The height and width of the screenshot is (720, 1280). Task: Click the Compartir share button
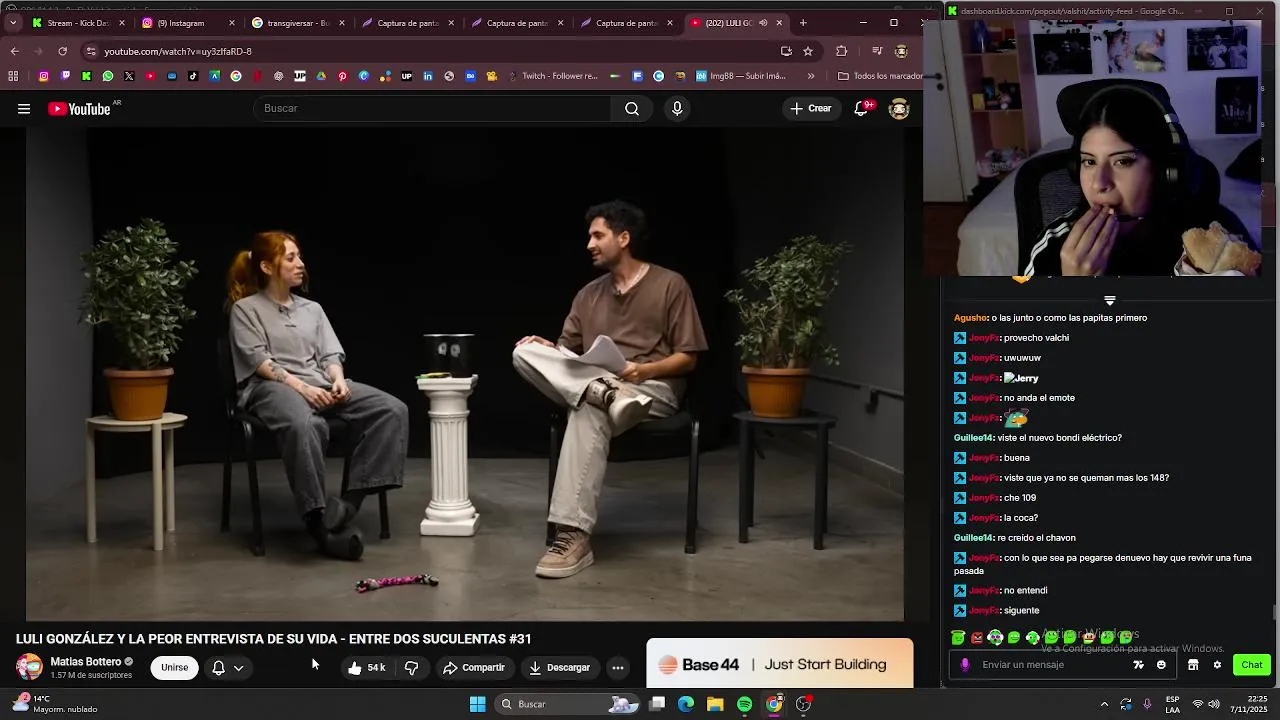(x=474, y=668)
